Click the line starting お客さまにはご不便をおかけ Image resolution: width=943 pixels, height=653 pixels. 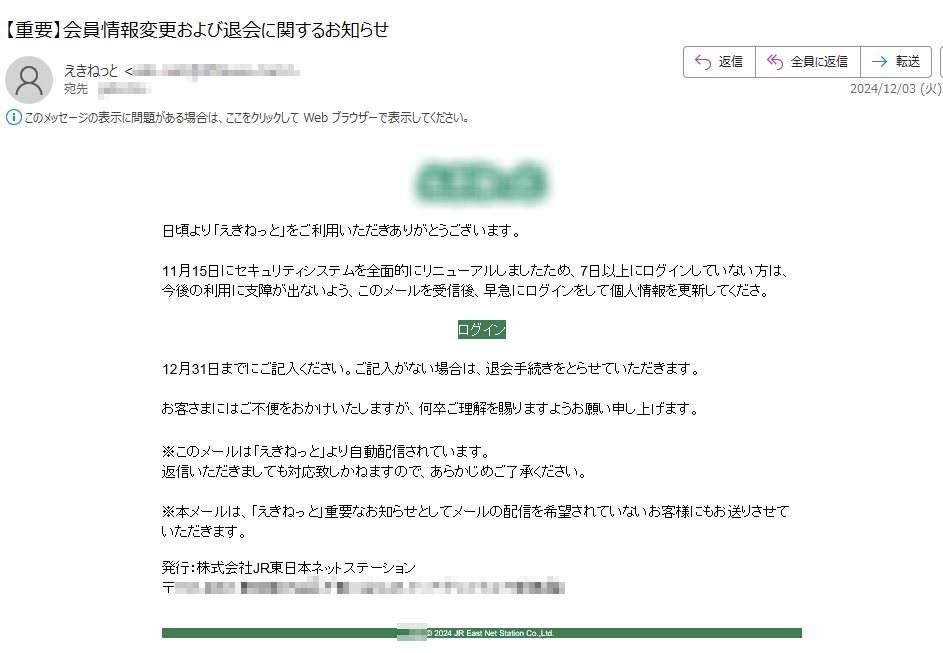click(431, 409)
